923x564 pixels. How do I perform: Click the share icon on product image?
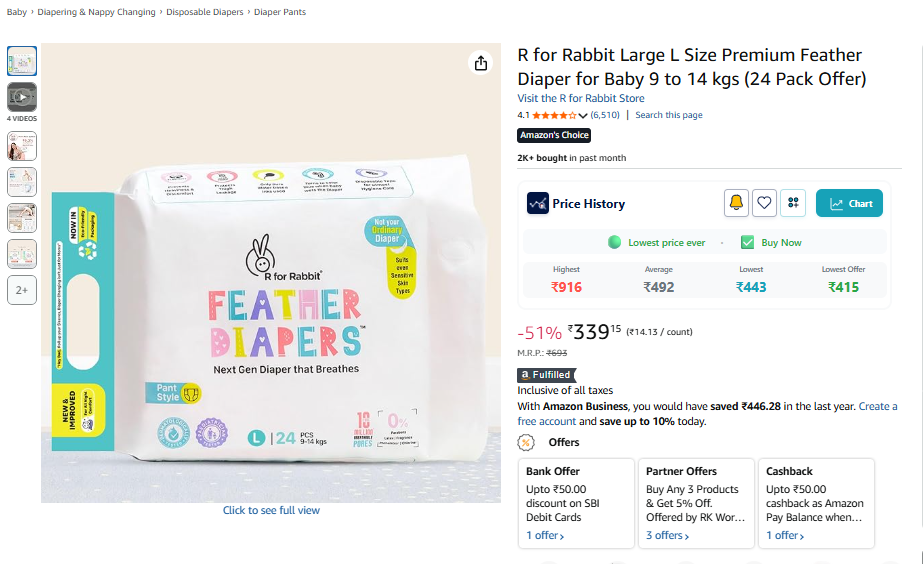(481, 63)
